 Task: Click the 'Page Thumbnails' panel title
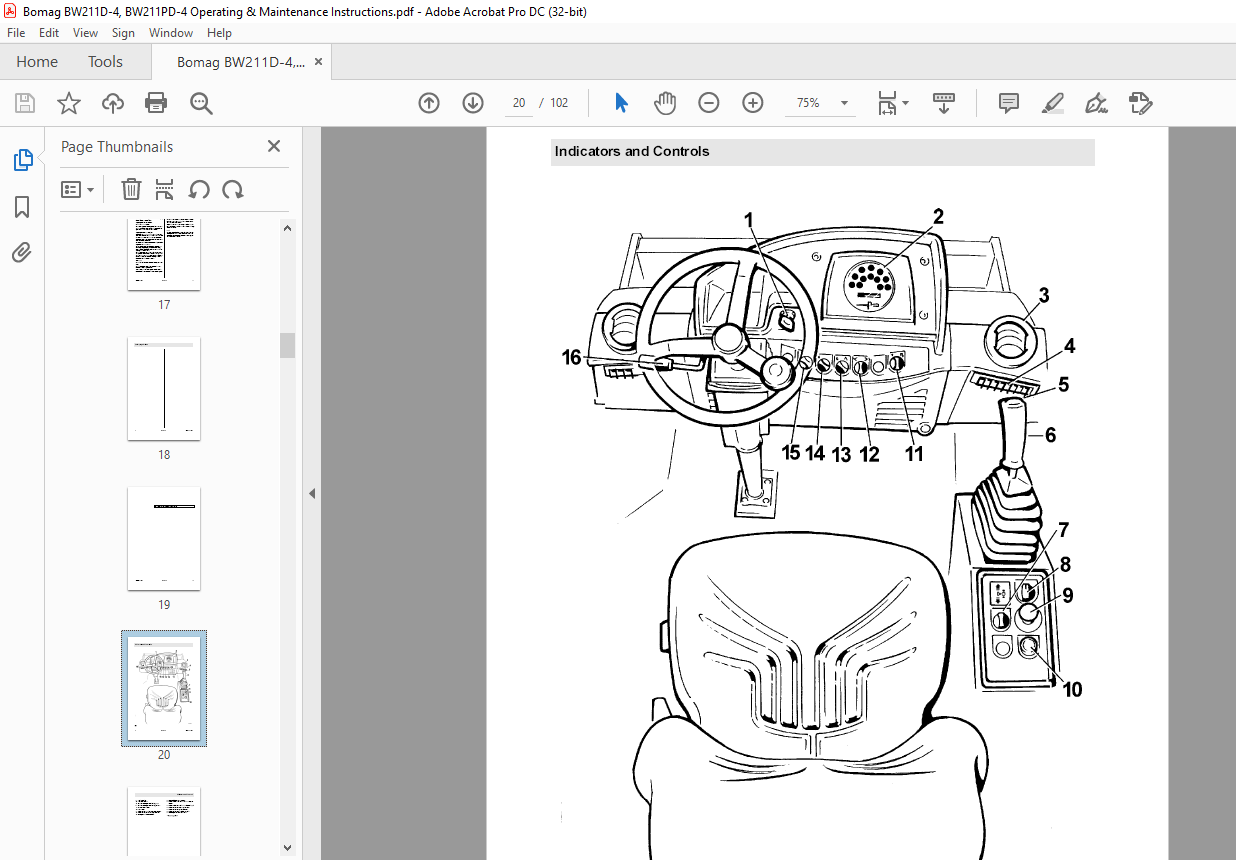click(x=117, y=146)
